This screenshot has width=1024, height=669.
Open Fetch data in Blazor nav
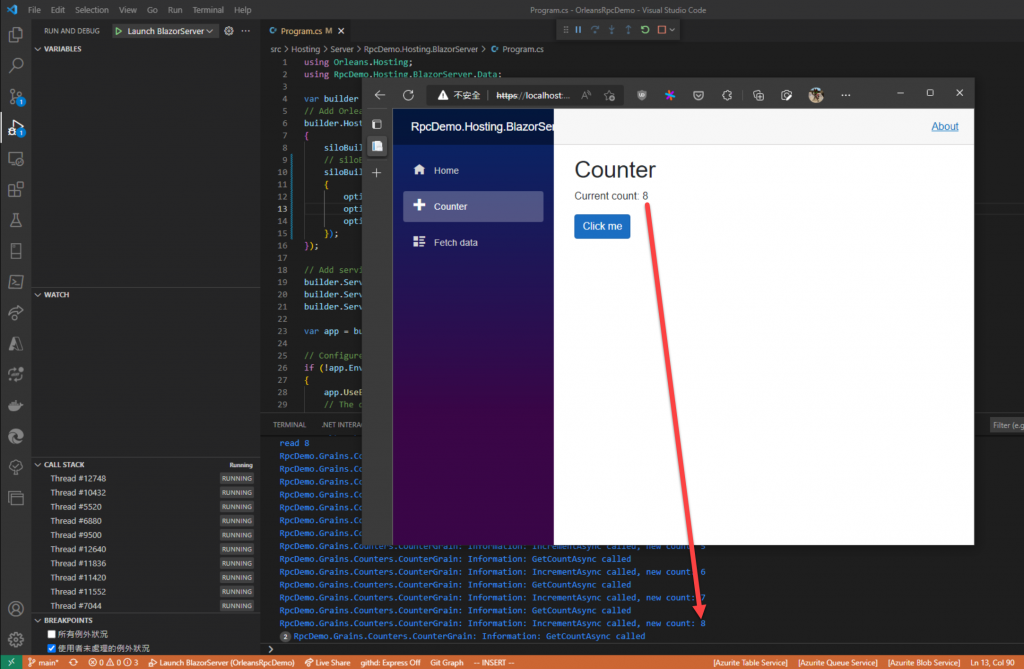click(x=473, y=242)
